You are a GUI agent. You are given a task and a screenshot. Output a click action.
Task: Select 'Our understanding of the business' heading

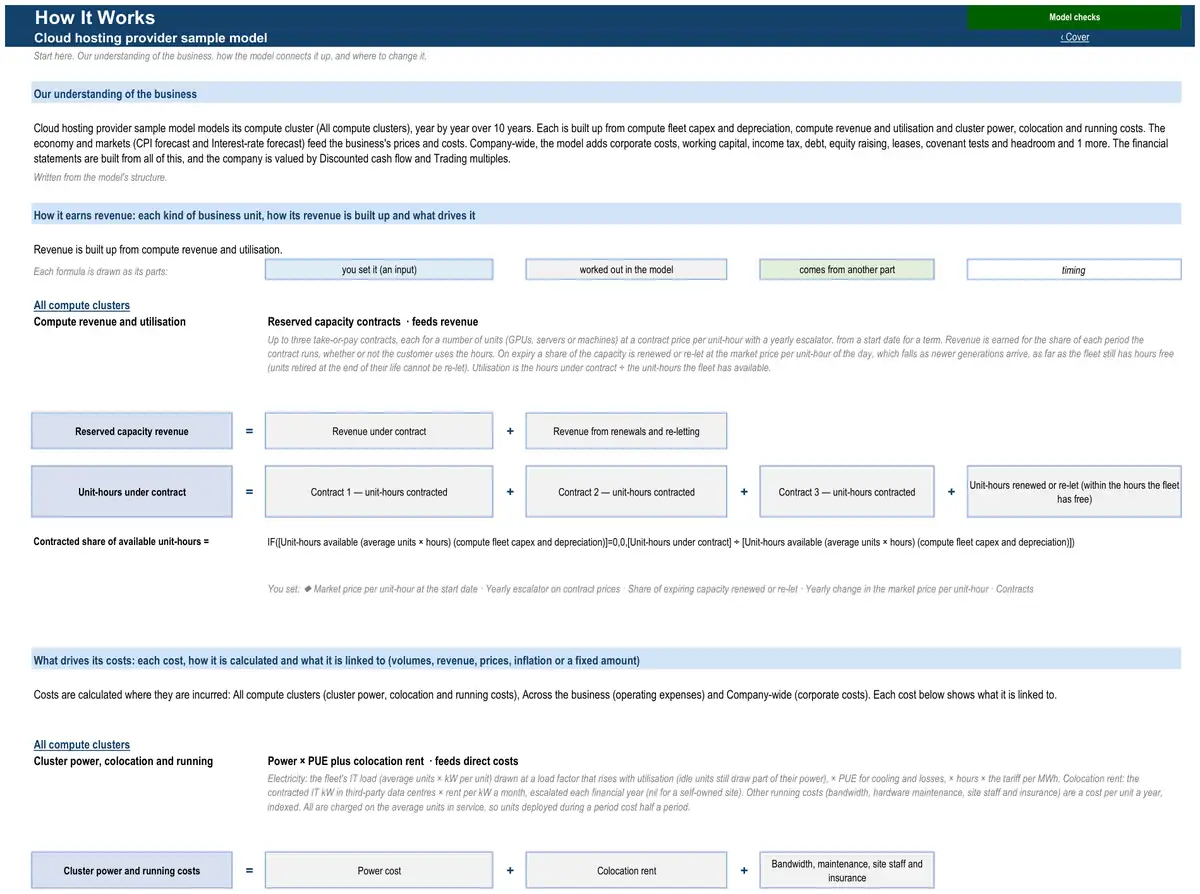coord(115,94)
